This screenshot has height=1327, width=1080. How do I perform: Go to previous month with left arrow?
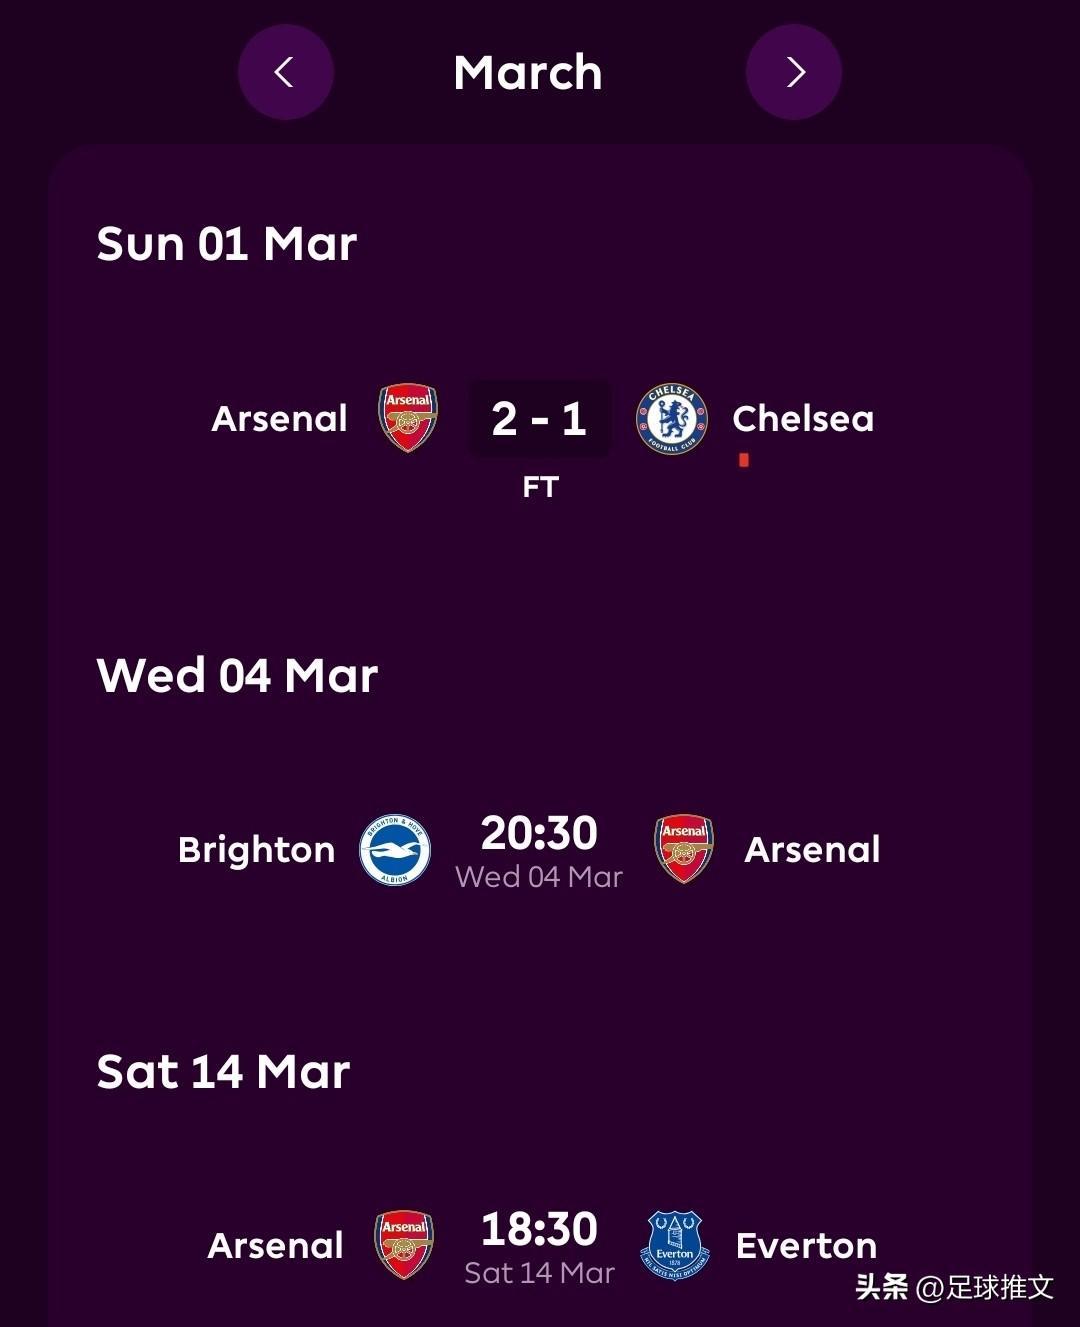(x=285, y=72)
